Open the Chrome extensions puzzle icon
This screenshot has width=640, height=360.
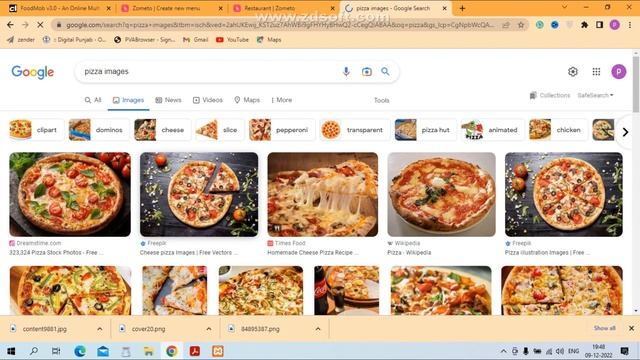click(584, 25)
